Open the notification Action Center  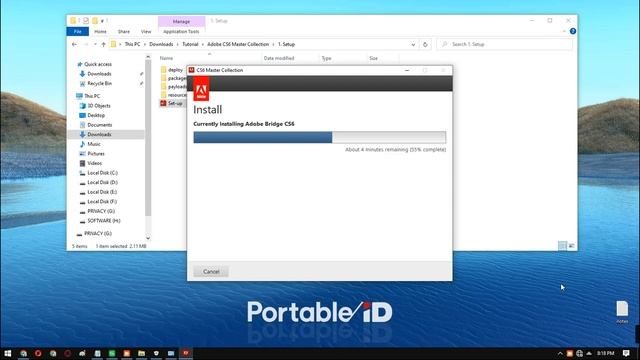pos(626,353)
